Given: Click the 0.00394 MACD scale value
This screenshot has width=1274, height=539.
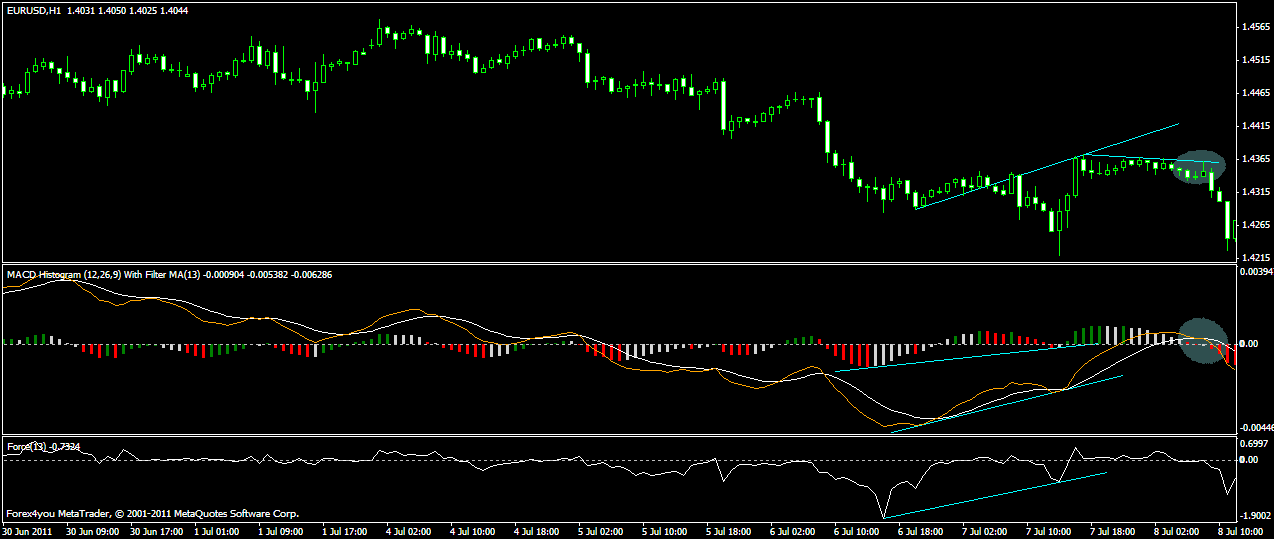Looking at the screenshot, I should tap(1254, 271).
